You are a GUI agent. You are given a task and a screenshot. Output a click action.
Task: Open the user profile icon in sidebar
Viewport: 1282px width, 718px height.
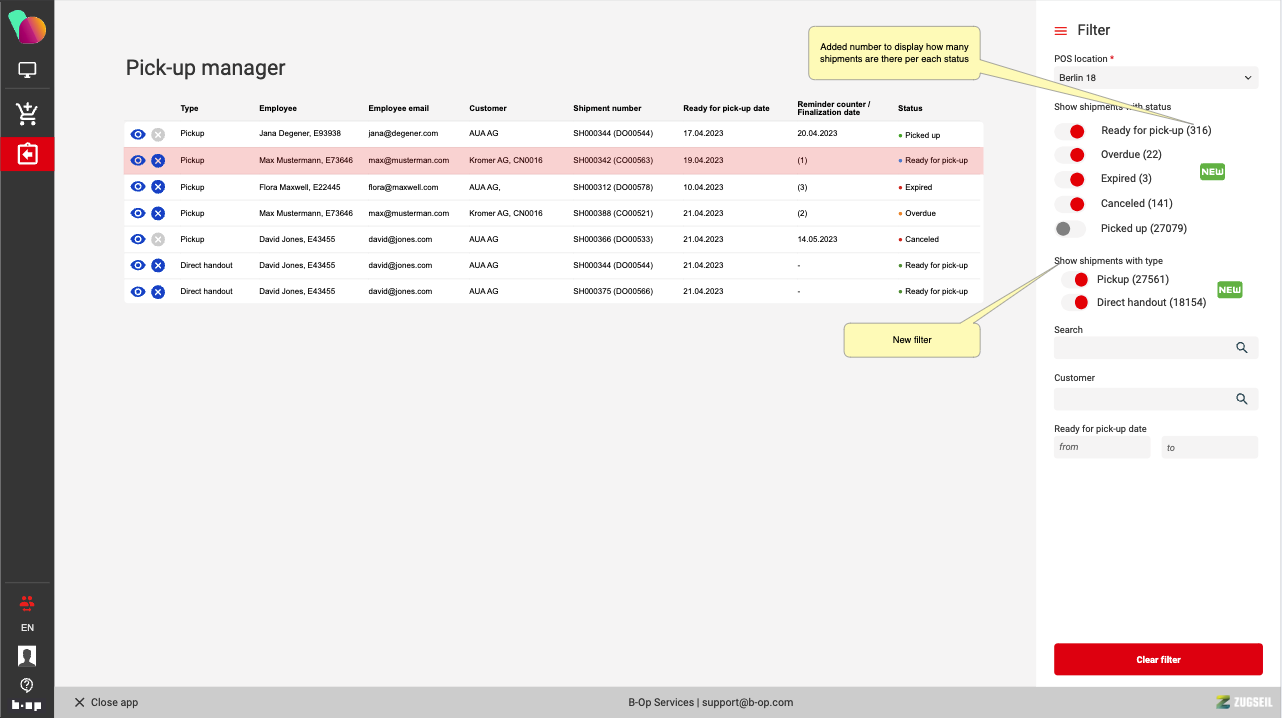[x=27, y=656]
